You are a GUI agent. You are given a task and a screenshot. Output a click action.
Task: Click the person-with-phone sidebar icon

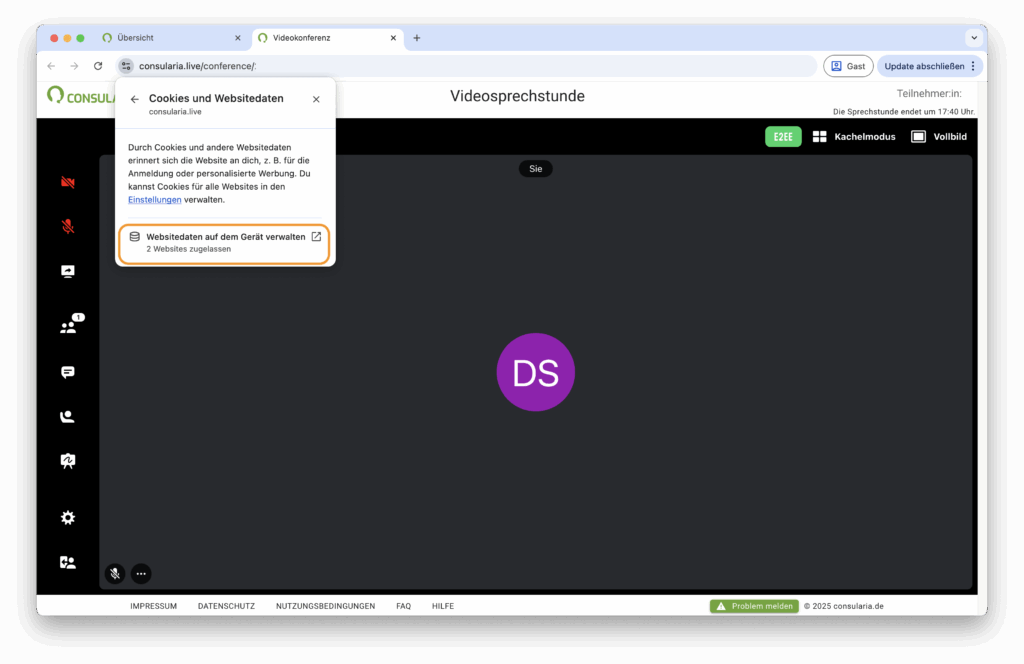click(68, 417)
